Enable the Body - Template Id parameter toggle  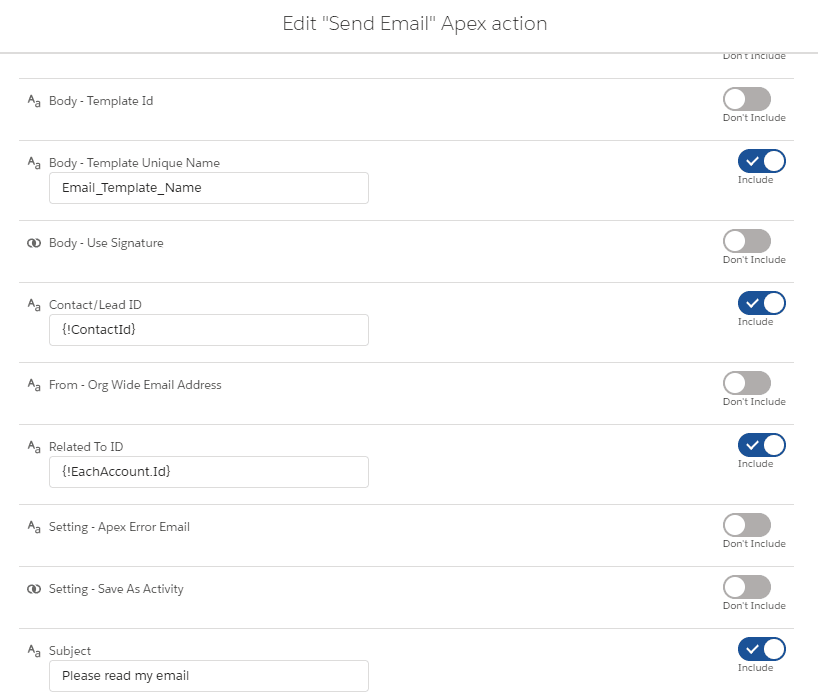click(753, 98)
